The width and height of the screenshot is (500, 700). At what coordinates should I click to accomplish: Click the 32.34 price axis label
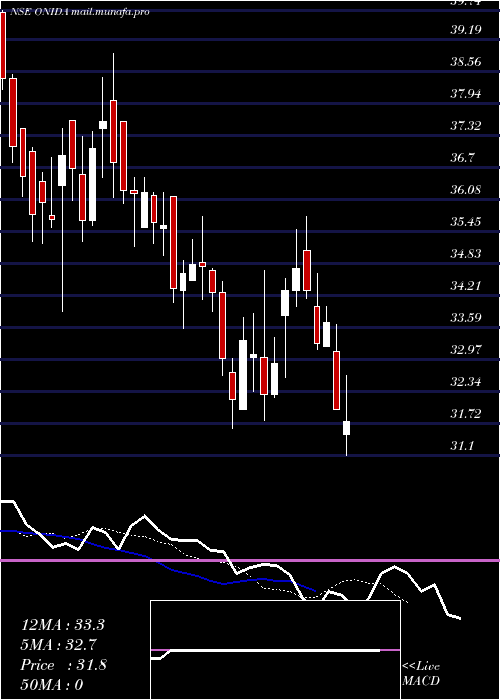465,382
